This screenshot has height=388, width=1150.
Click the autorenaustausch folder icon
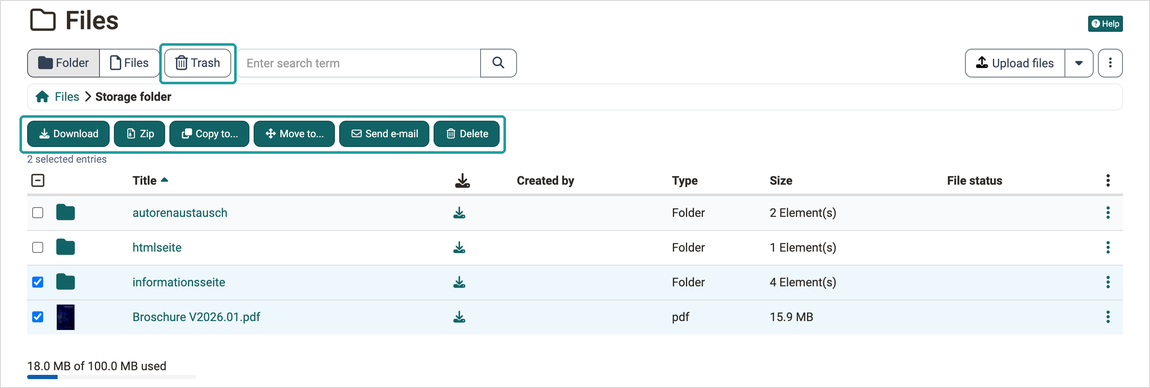[66, 213]
